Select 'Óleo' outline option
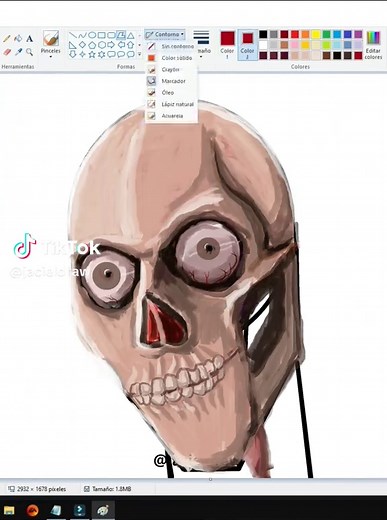Screen dimensions: 387x520 [x=171, y=93]
